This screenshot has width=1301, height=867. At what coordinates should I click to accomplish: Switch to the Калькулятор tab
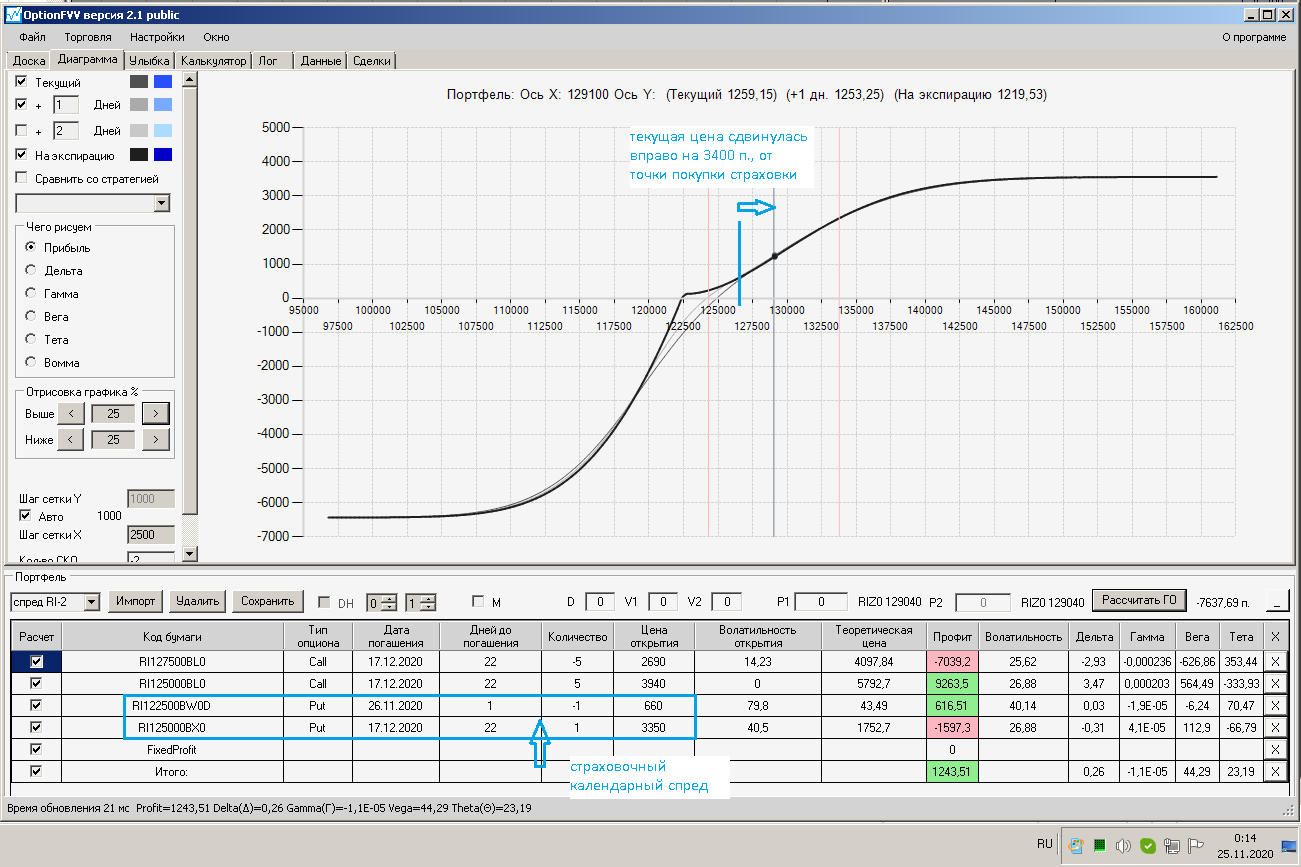(213, 61)
